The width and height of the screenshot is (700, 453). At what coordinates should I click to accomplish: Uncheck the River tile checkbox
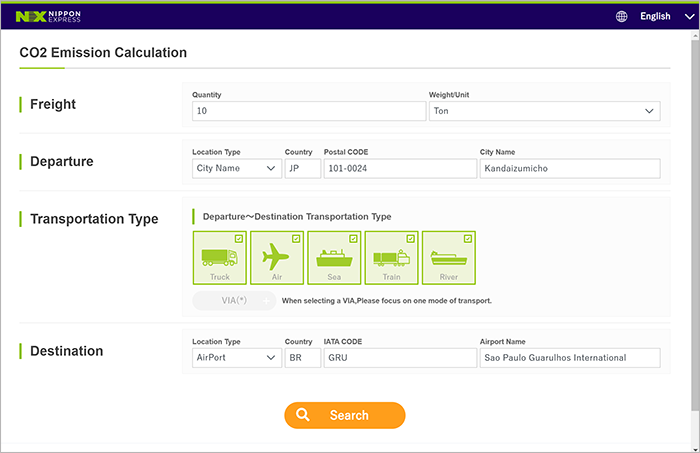[468, 238]
